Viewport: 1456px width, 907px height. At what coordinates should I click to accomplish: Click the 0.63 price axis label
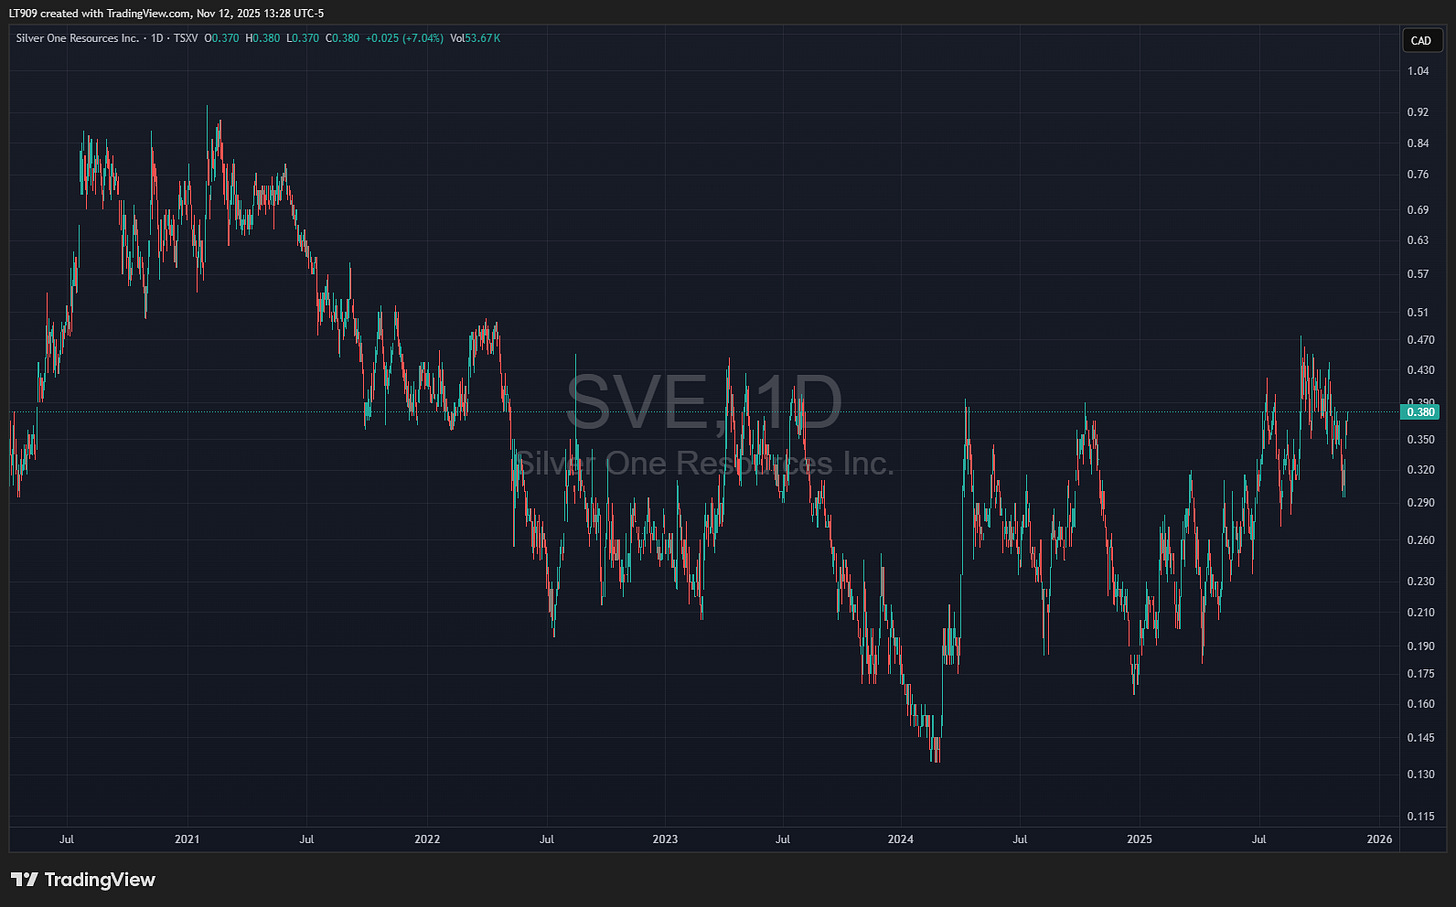(x=1418, y=240)
